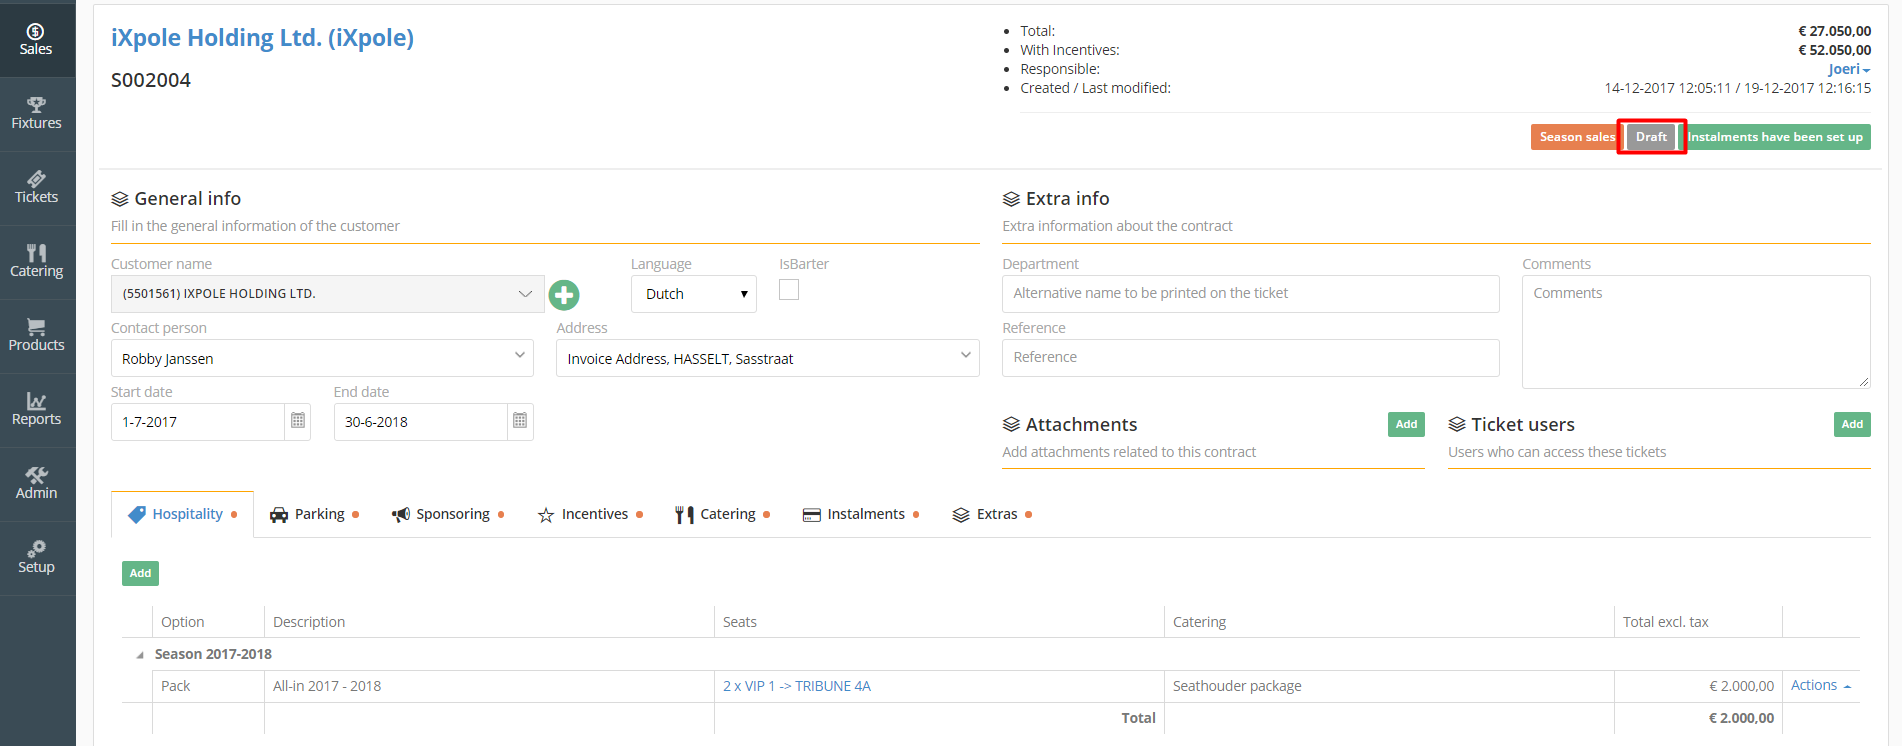The image size is (1902, 746).
Task: Switch to the Parking tab
Action: [x=314, y=514]
